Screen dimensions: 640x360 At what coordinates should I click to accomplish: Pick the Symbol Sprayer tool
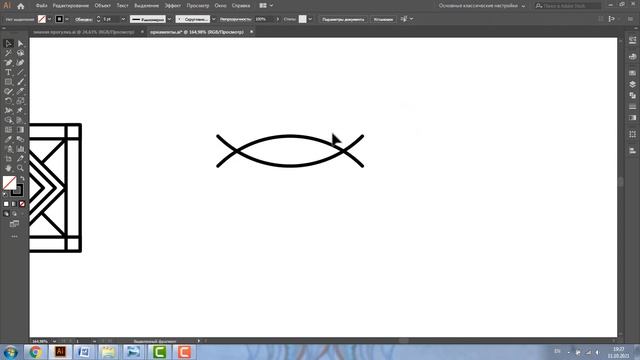pos(8,149)
